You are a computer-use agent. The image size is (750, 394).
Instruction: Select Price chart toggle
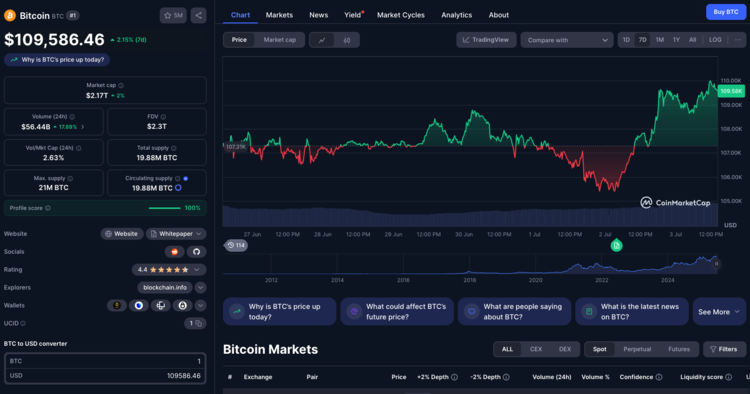[239, 40]
